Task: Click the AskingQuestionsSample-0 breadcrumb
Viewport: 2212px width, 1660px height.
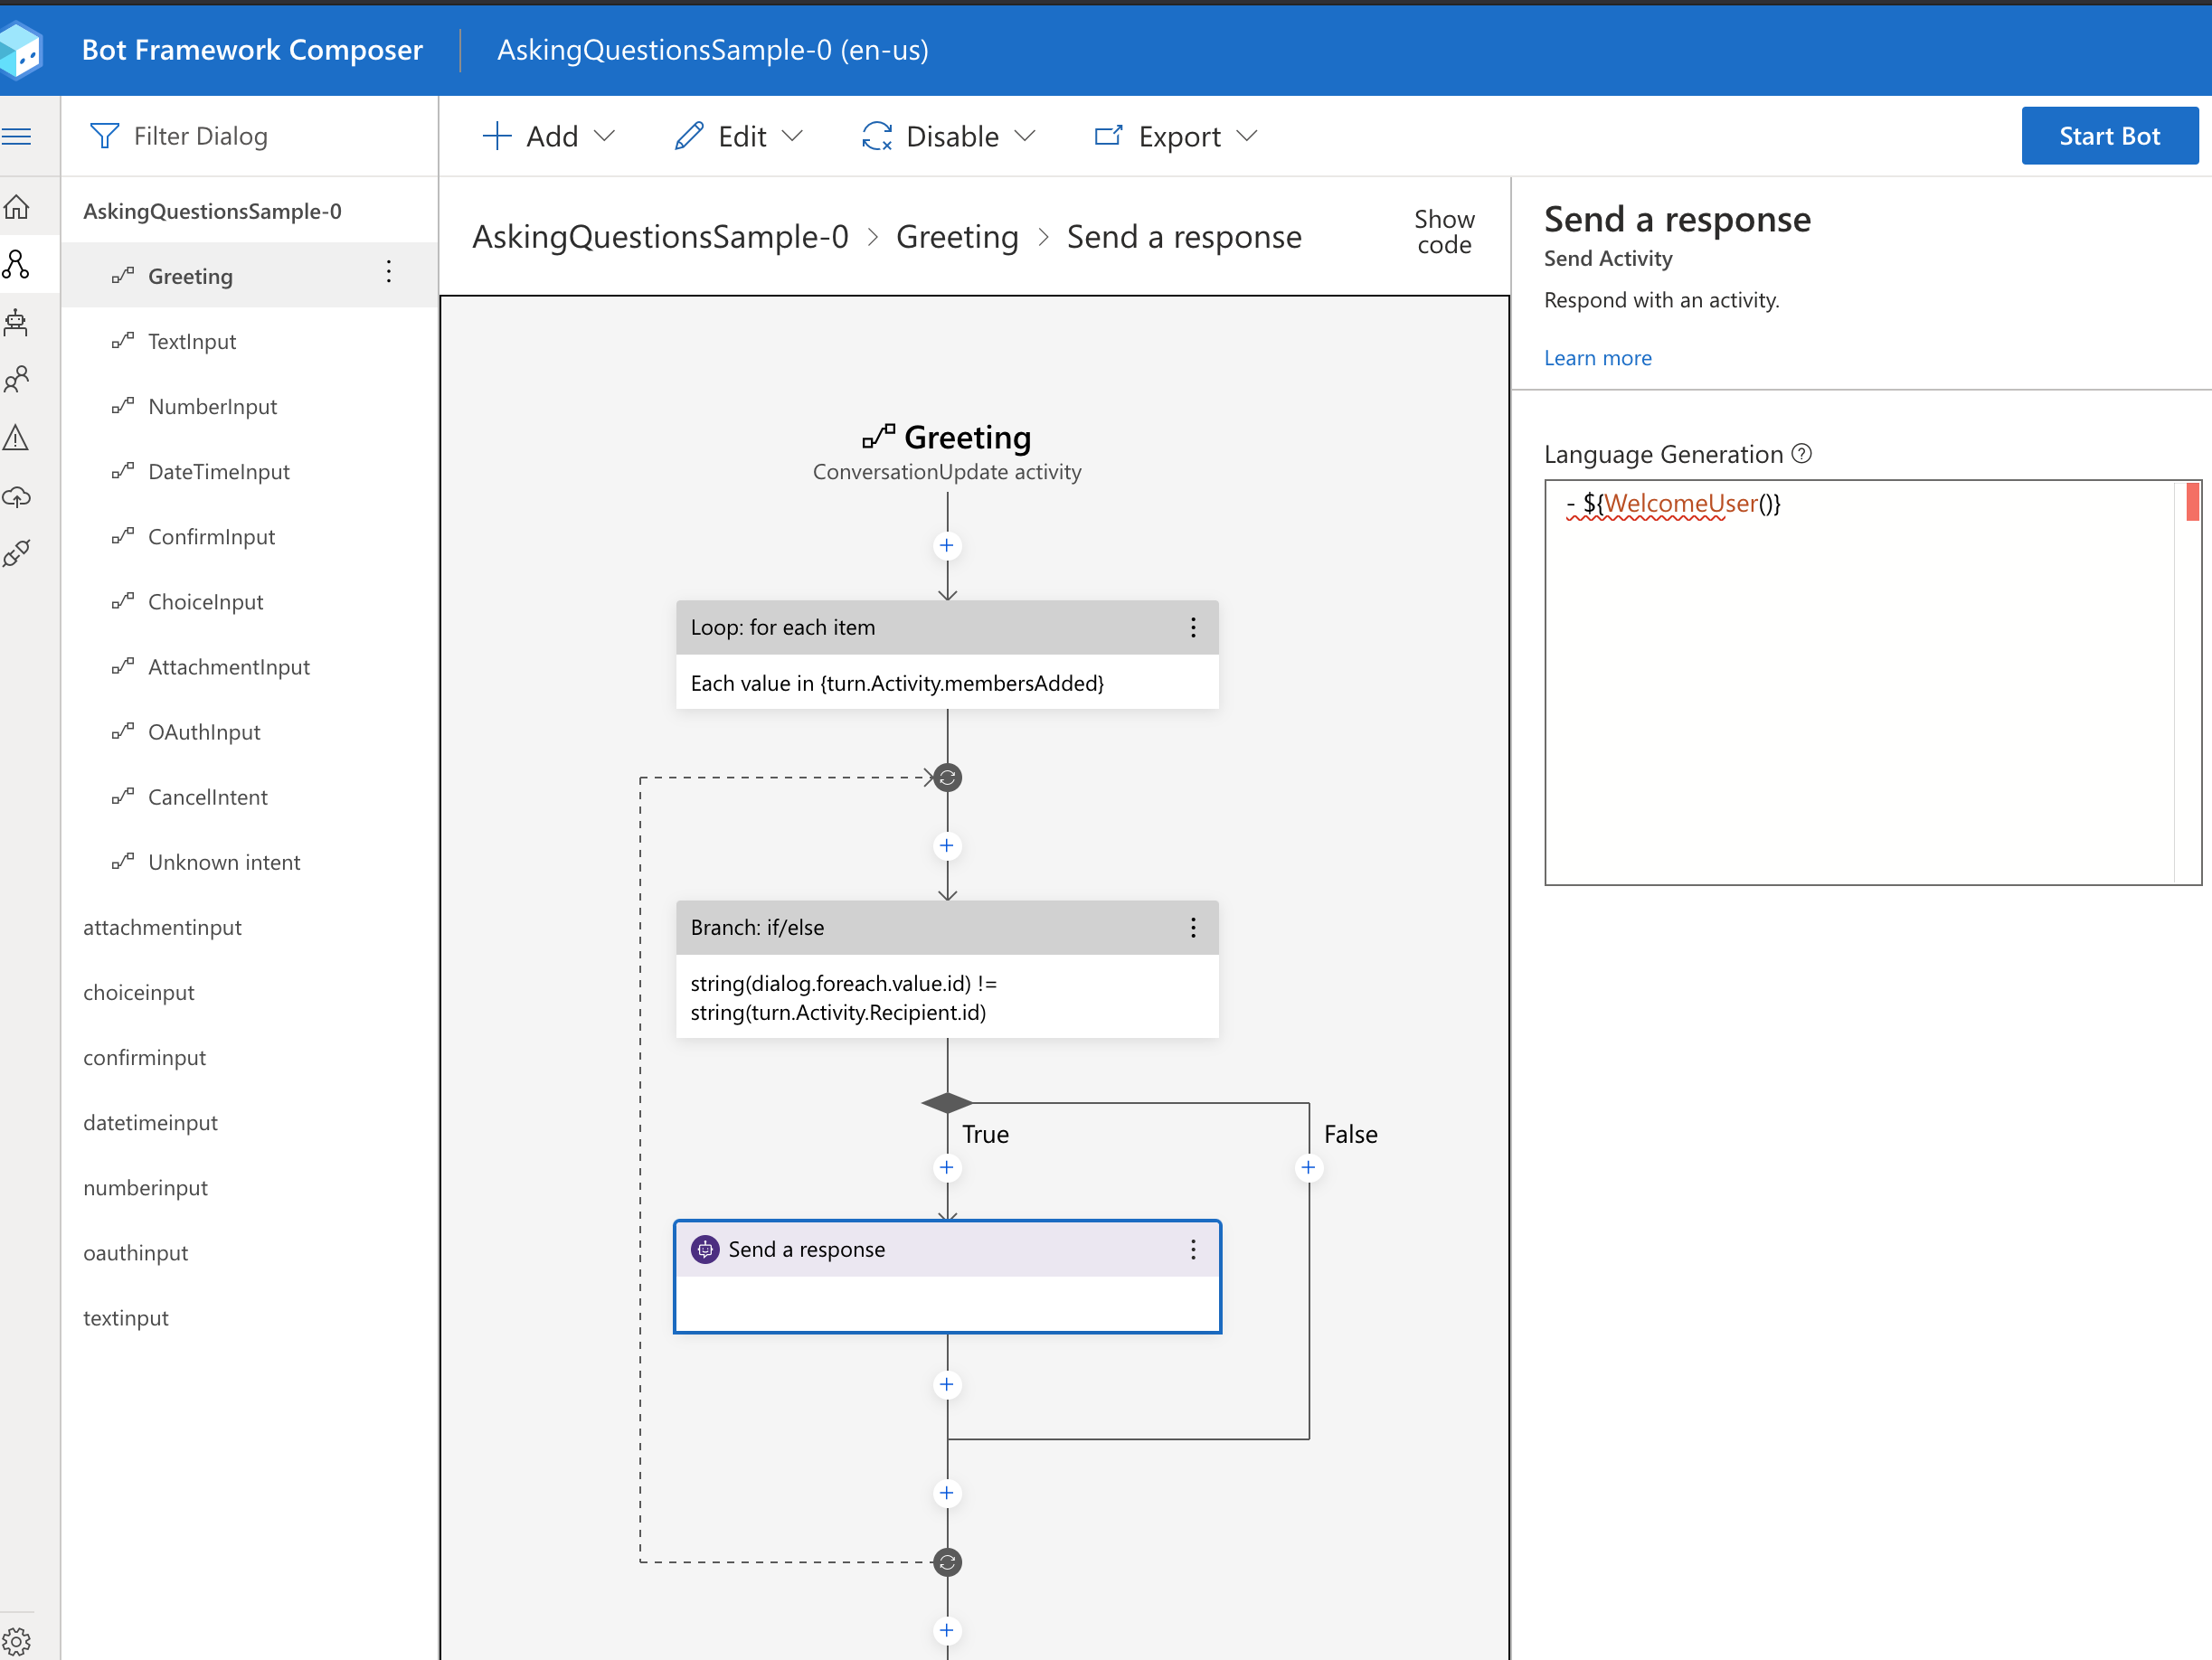Action: [x=660, y=237]
